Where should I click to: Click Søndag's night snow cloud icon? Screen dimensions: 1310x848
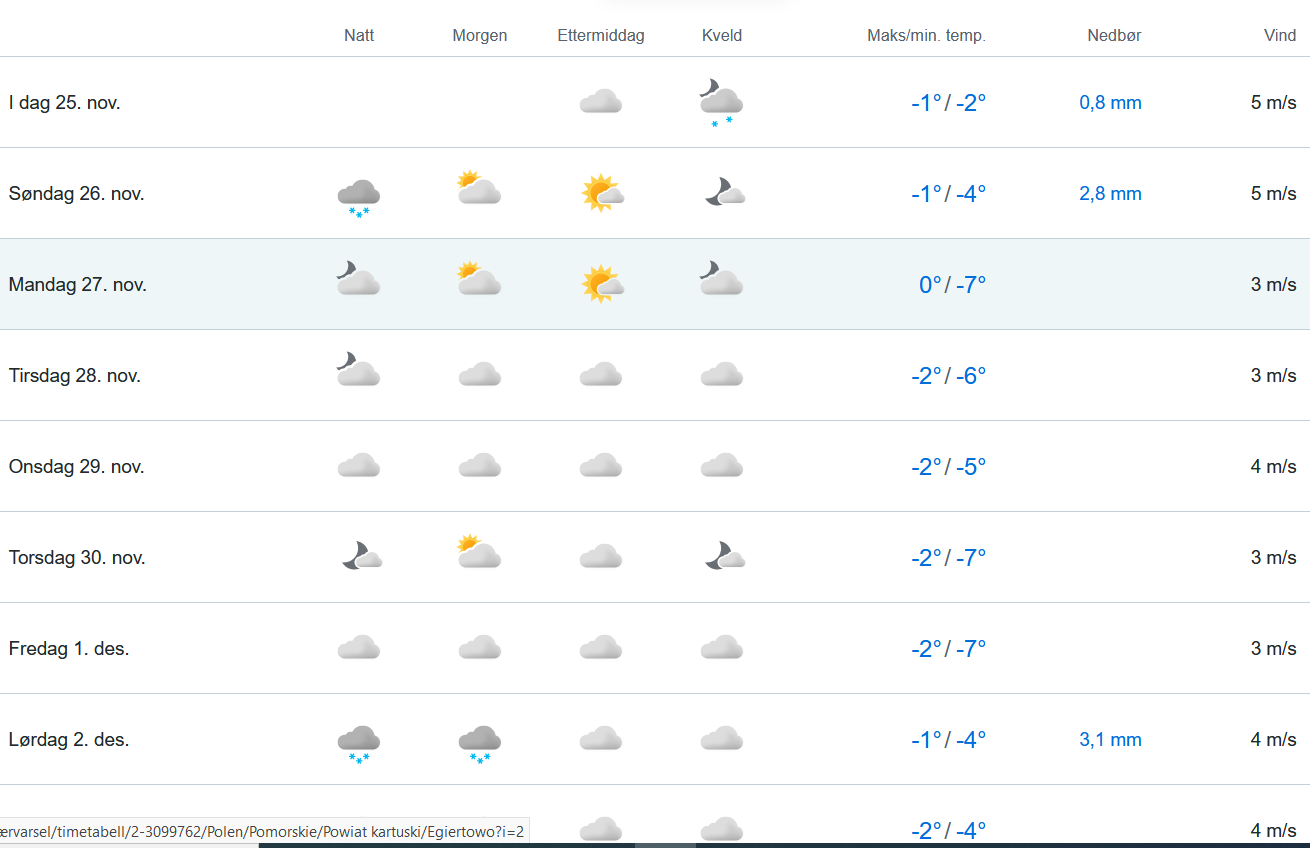pos(358,195)
